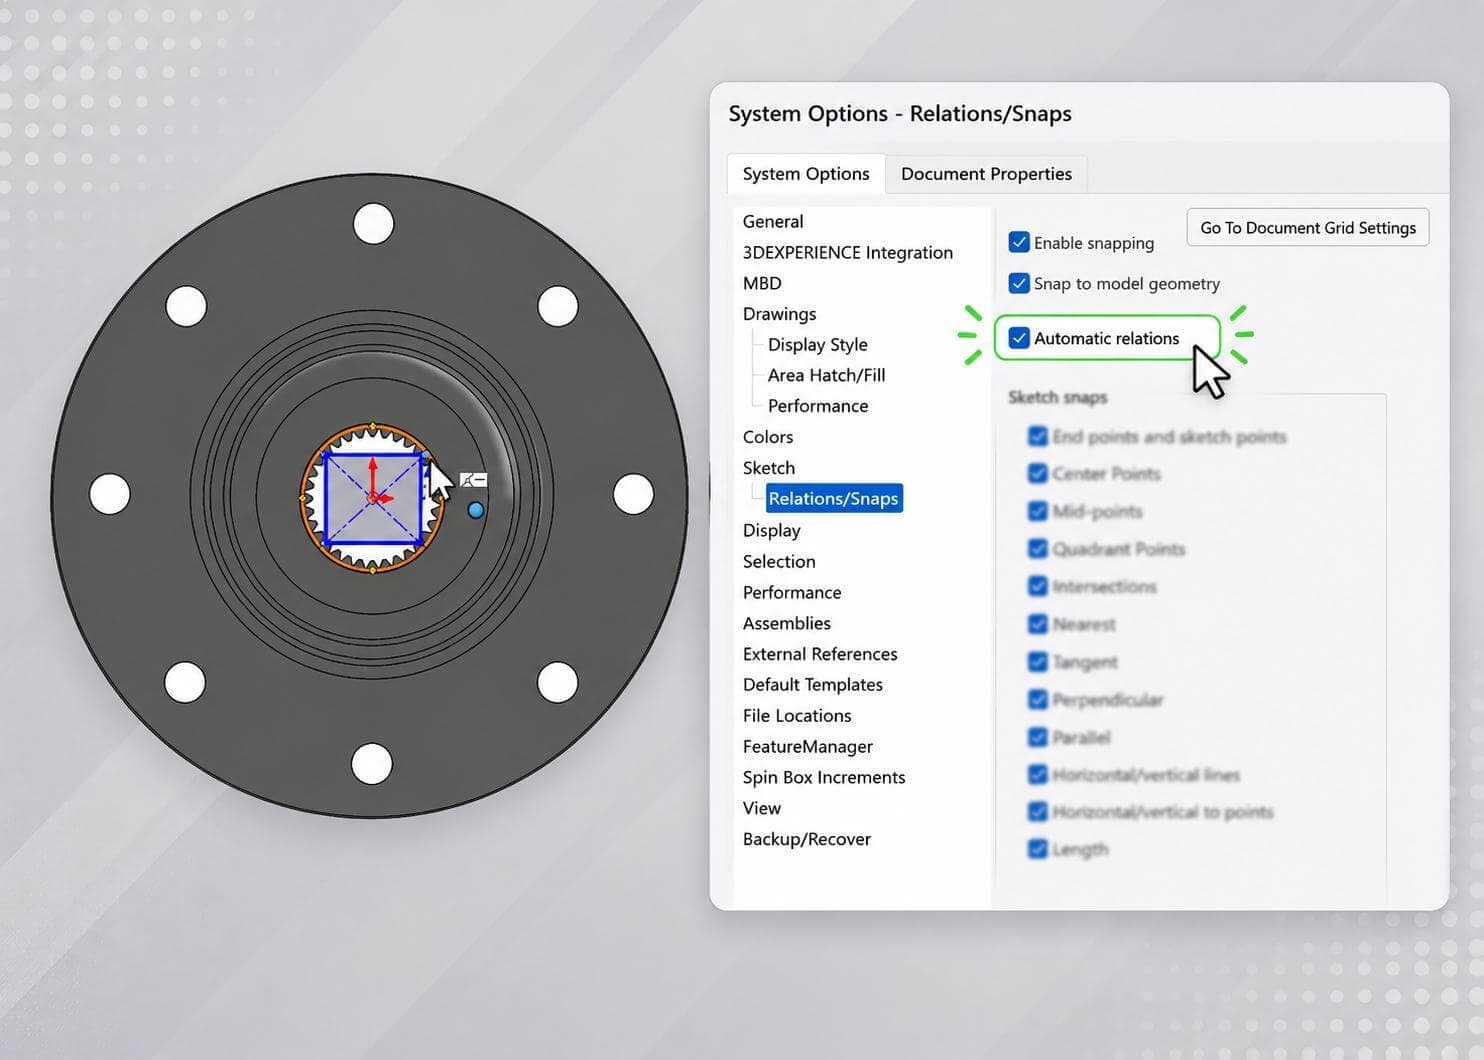Disable the Center Points snap checkbox

point(1037,474)
